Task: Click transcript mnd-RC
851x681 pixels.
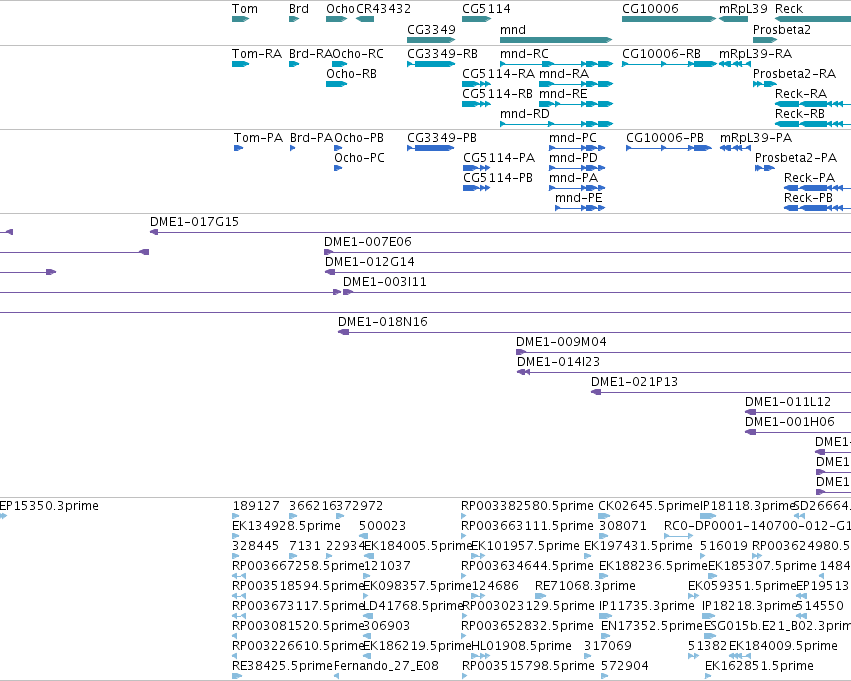Action: point(556,64)
